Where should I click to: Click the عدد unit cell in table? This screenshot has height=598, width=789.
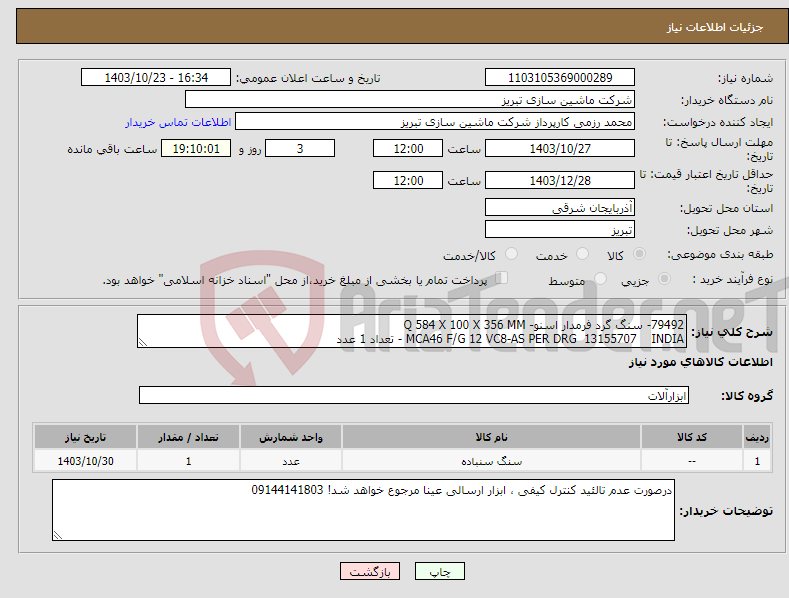pyautogui.click(x=291, y=461)
